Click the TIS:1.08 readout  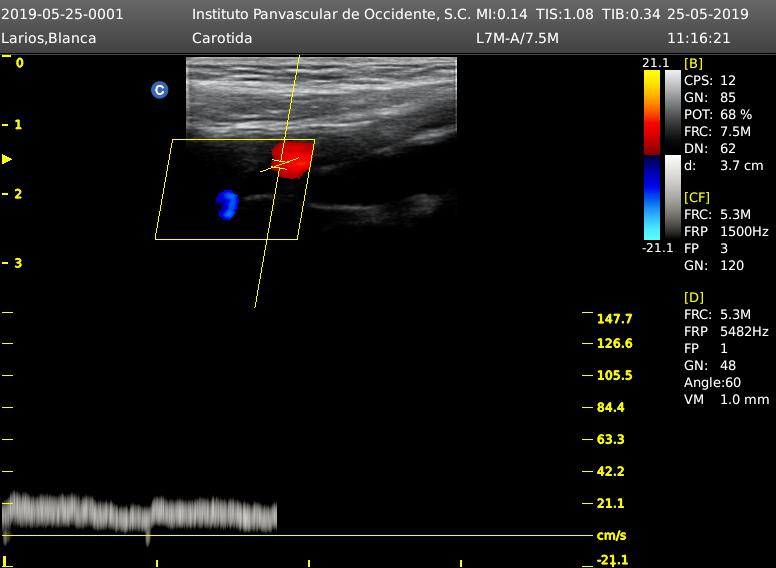click(565, 14)
